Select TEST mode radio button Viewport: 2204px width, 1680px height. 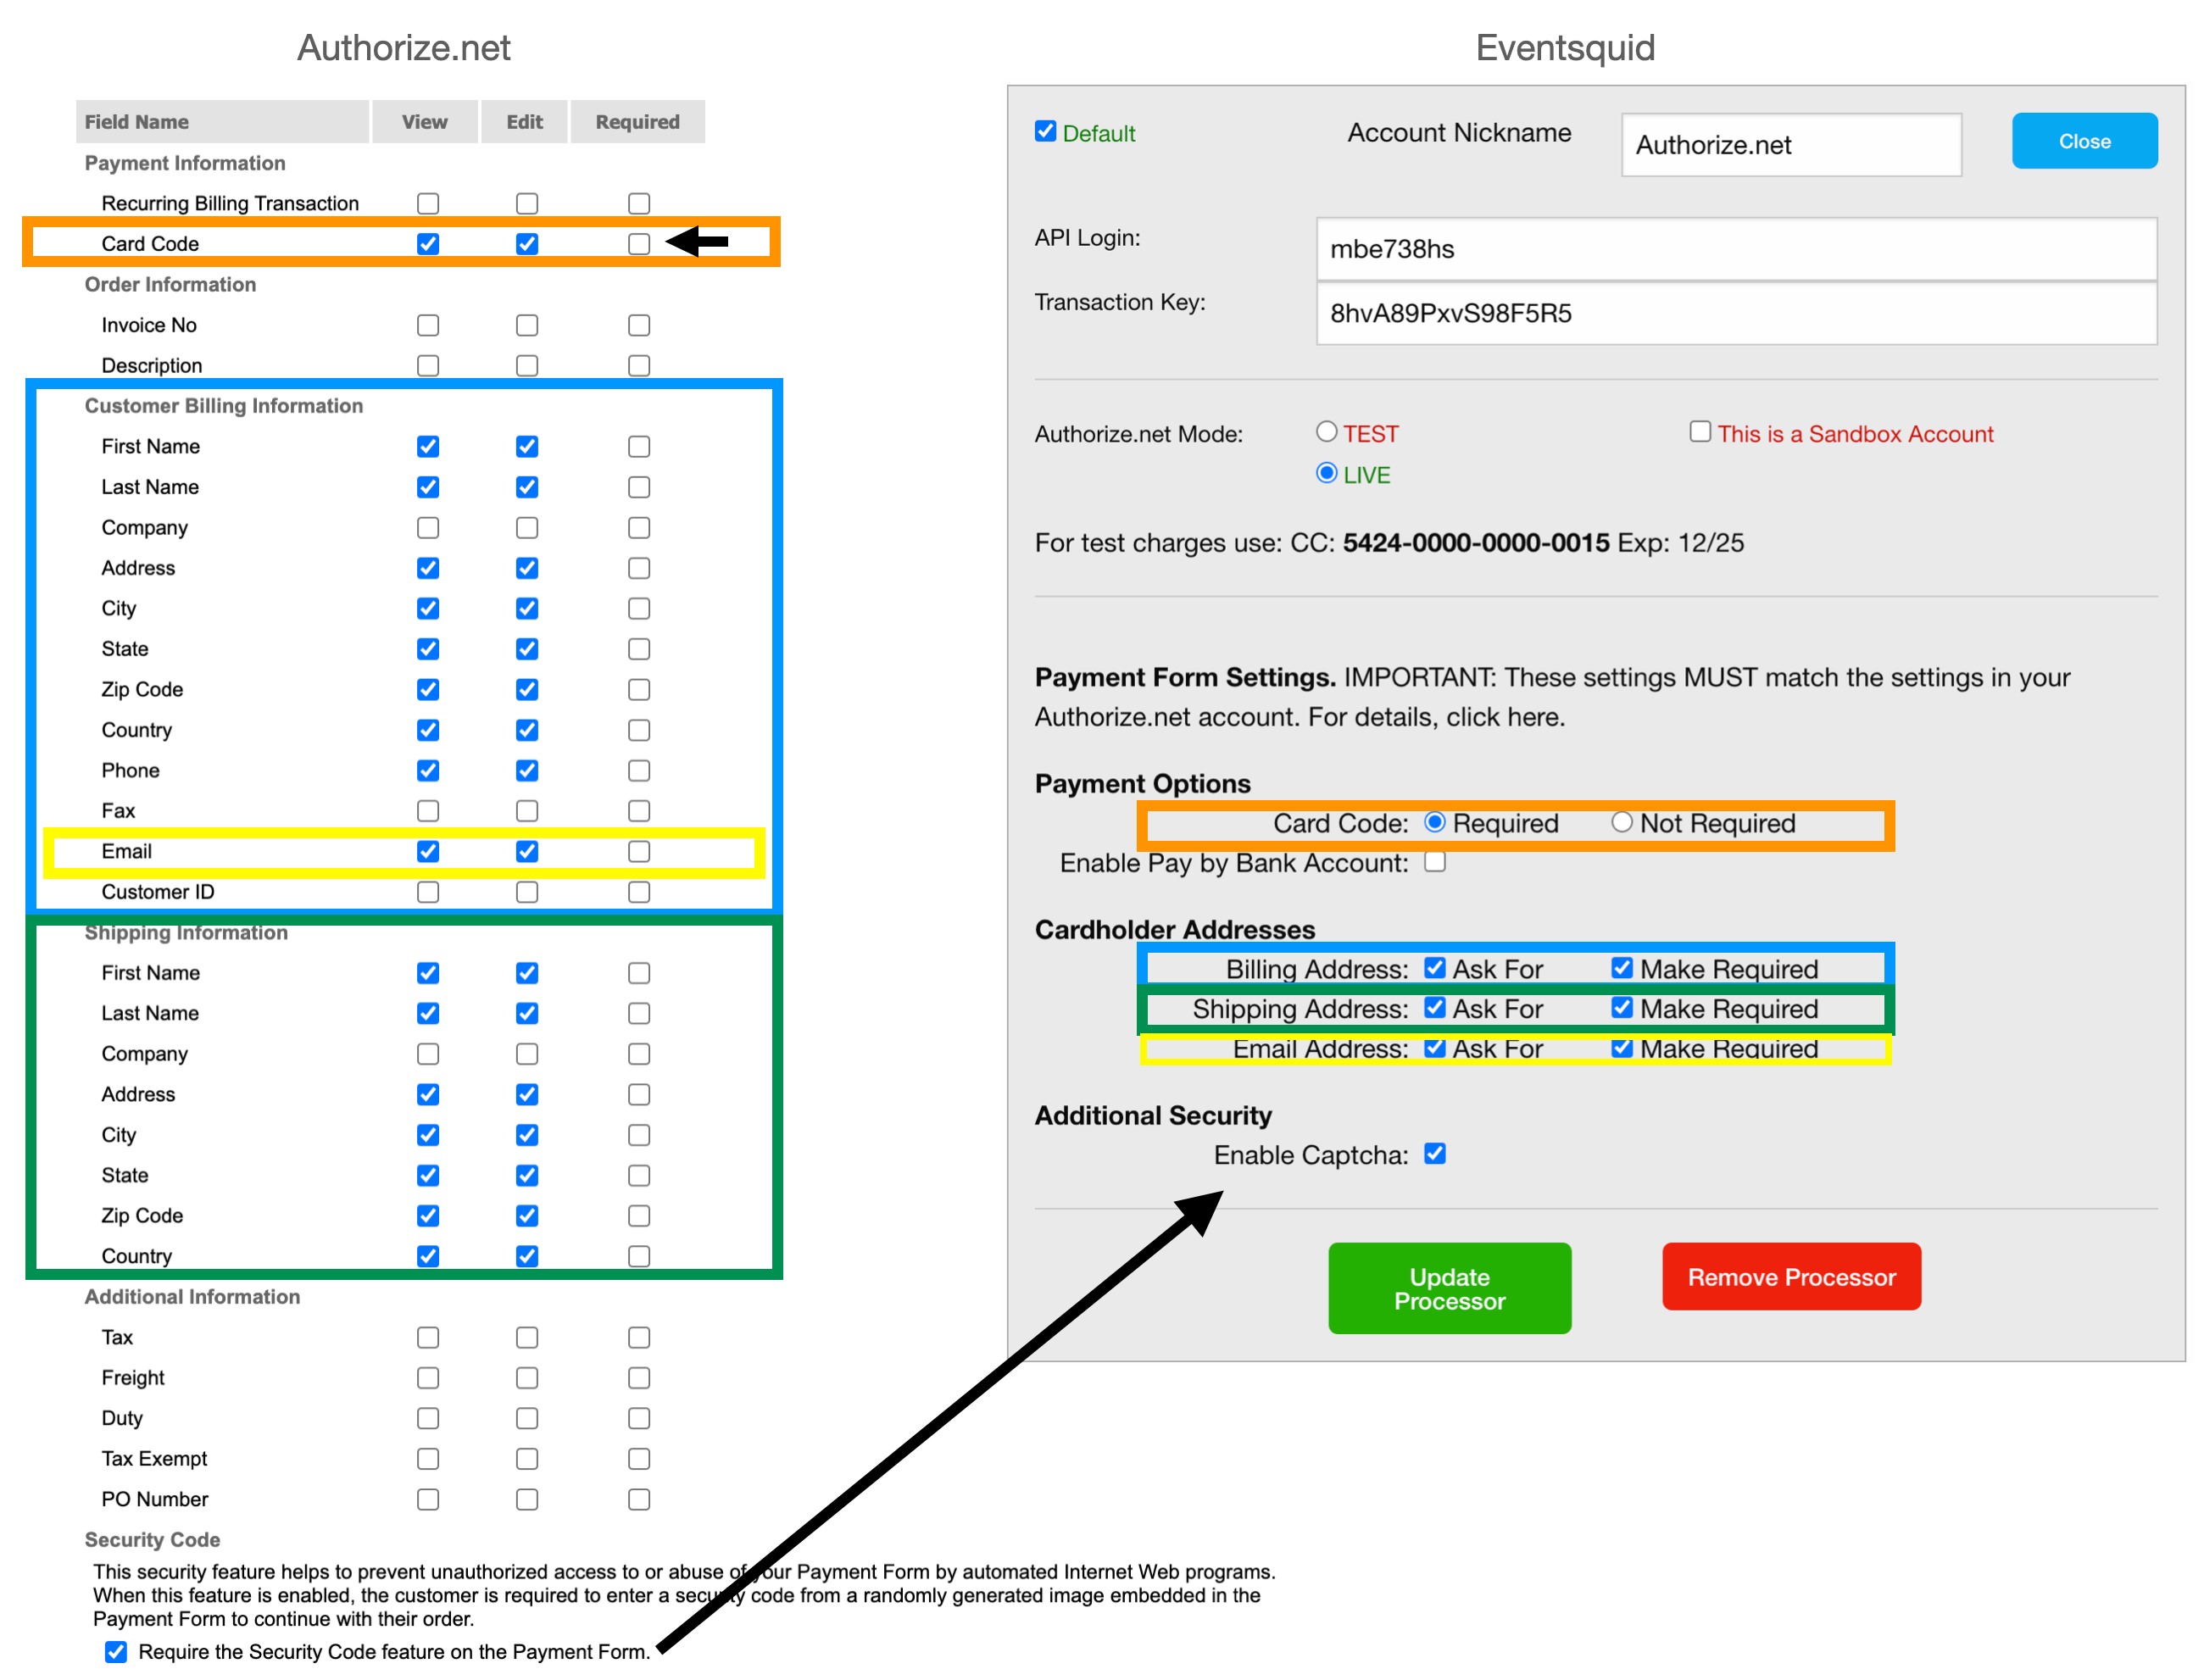click(1325, 431)
